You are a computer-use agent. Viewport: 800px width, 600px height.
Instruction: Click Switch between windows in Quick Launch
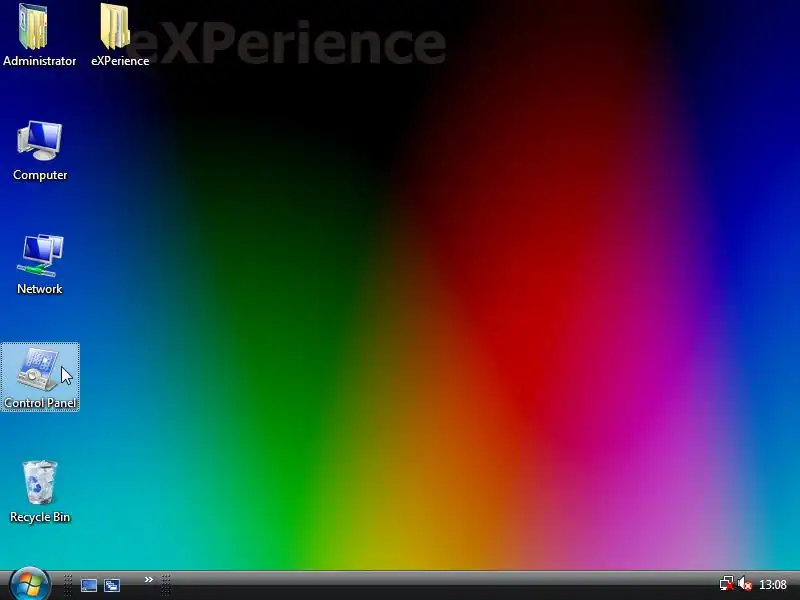(112, 585)
